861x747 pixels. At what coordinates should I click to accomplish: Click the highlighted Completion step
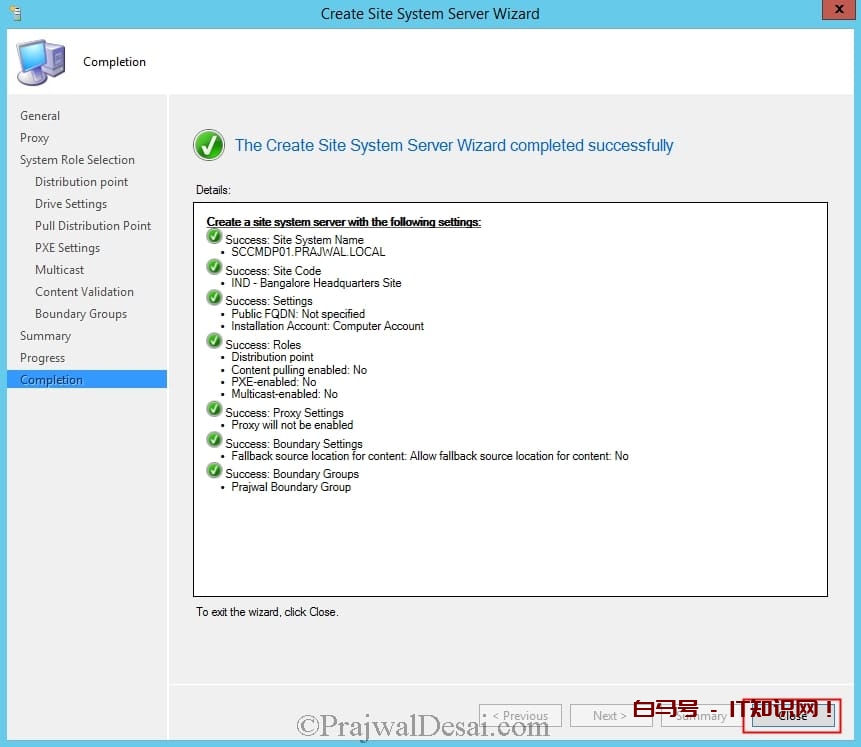coord(52,380)
